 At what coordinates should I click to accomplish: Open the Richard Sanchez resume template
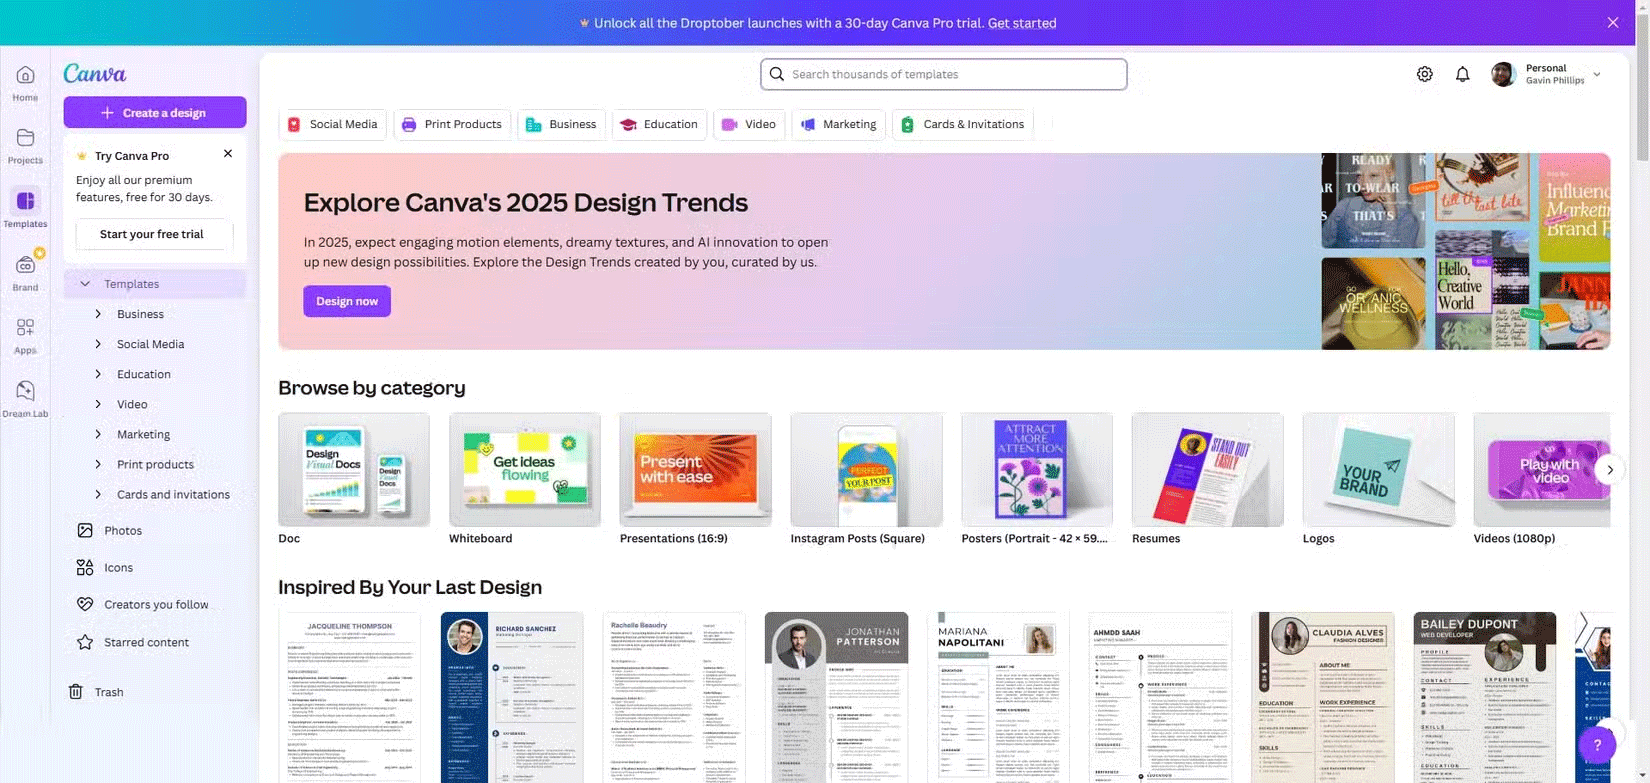512,697
